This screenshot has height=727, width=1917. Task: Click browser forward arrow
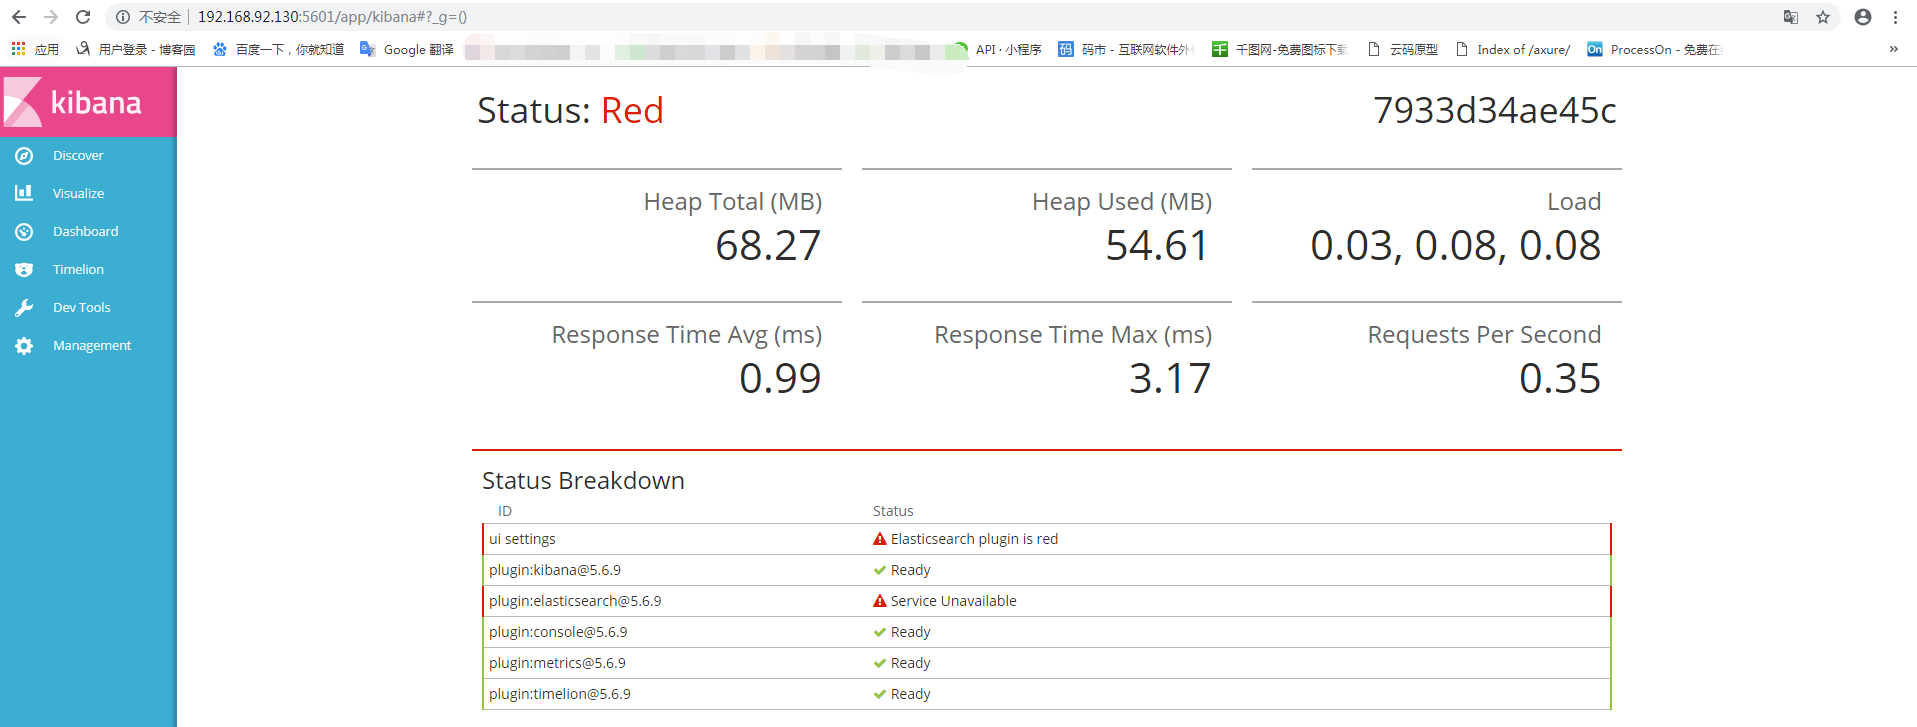pos(51,17)
